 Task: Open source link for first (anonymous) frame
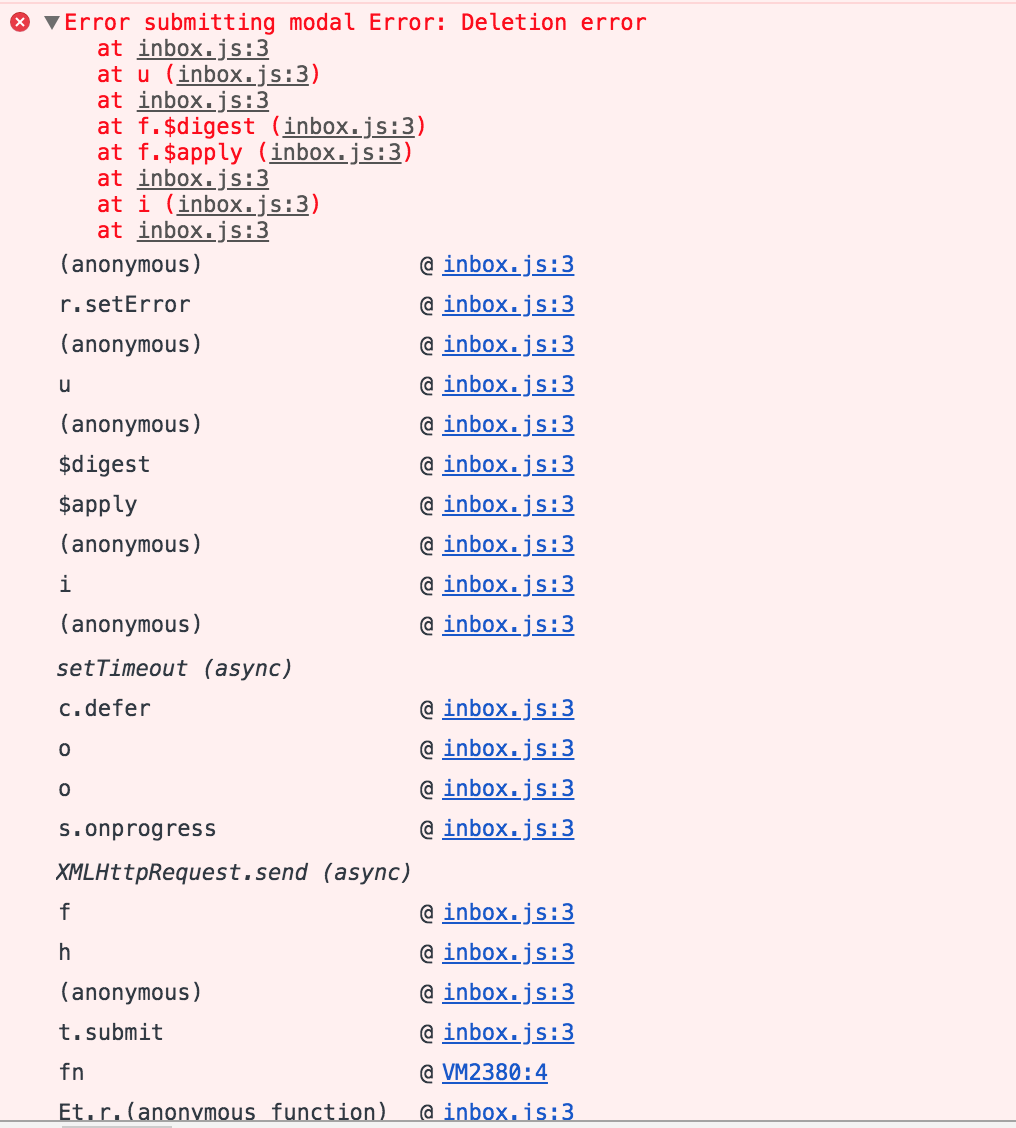508,265
